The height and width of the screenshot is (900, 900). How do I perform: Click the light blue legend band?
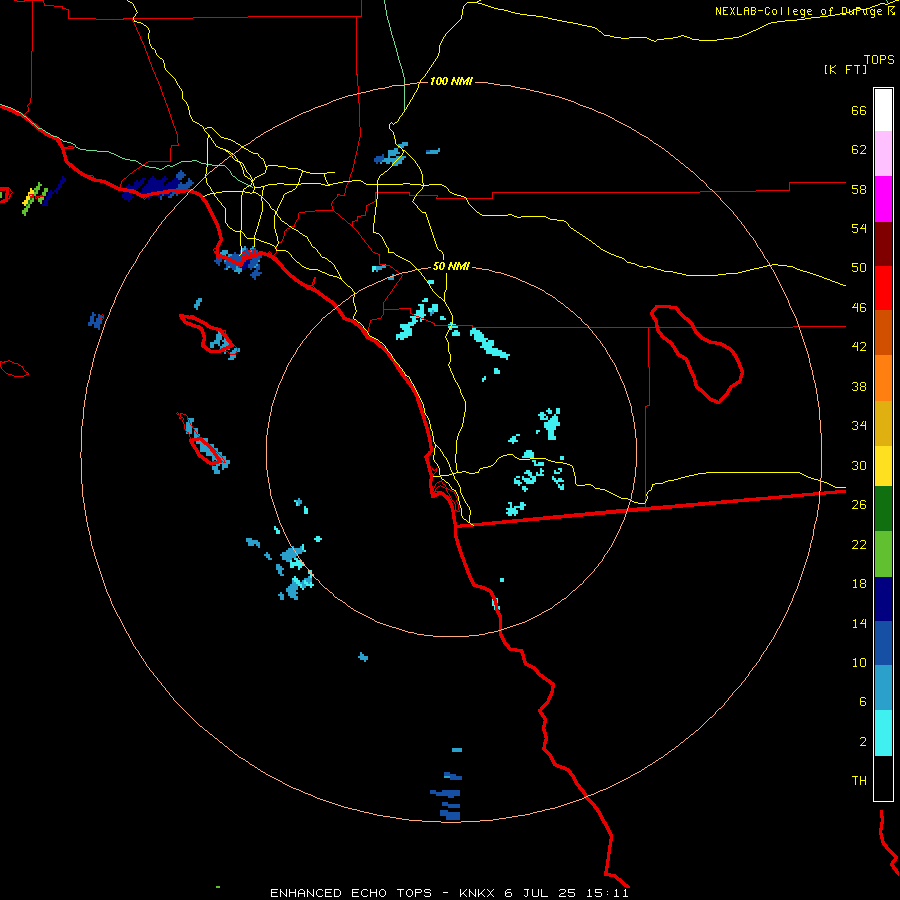pos(883,688)
